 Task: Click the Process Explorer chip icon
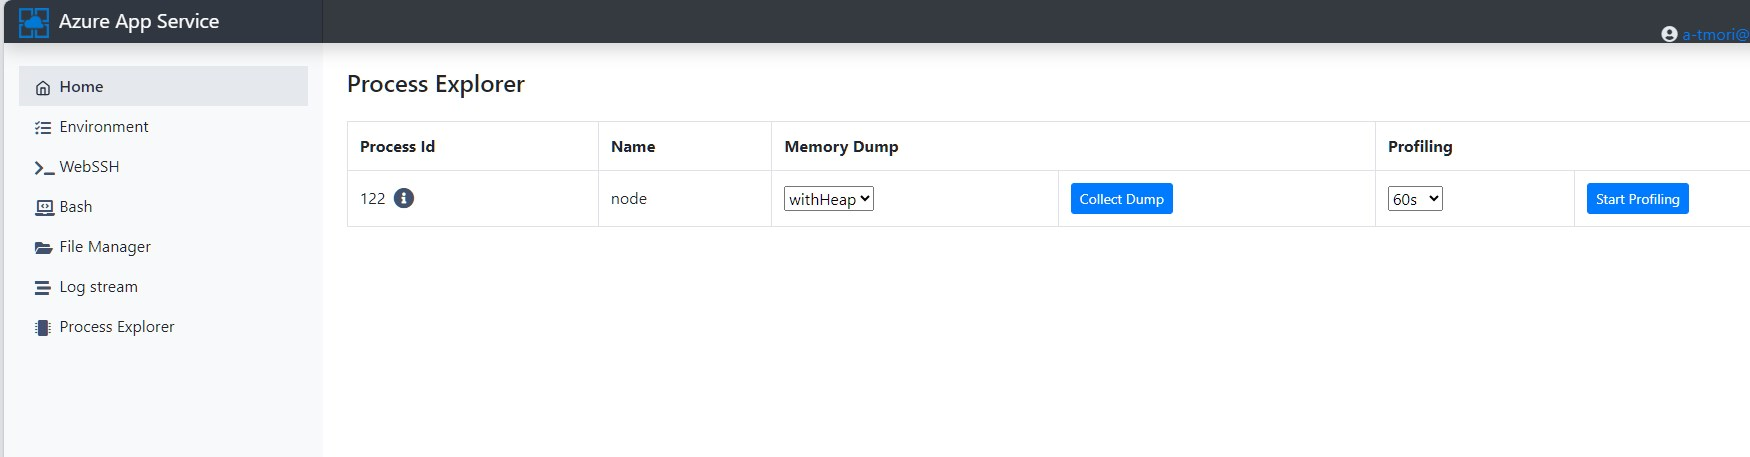(43, 328)
